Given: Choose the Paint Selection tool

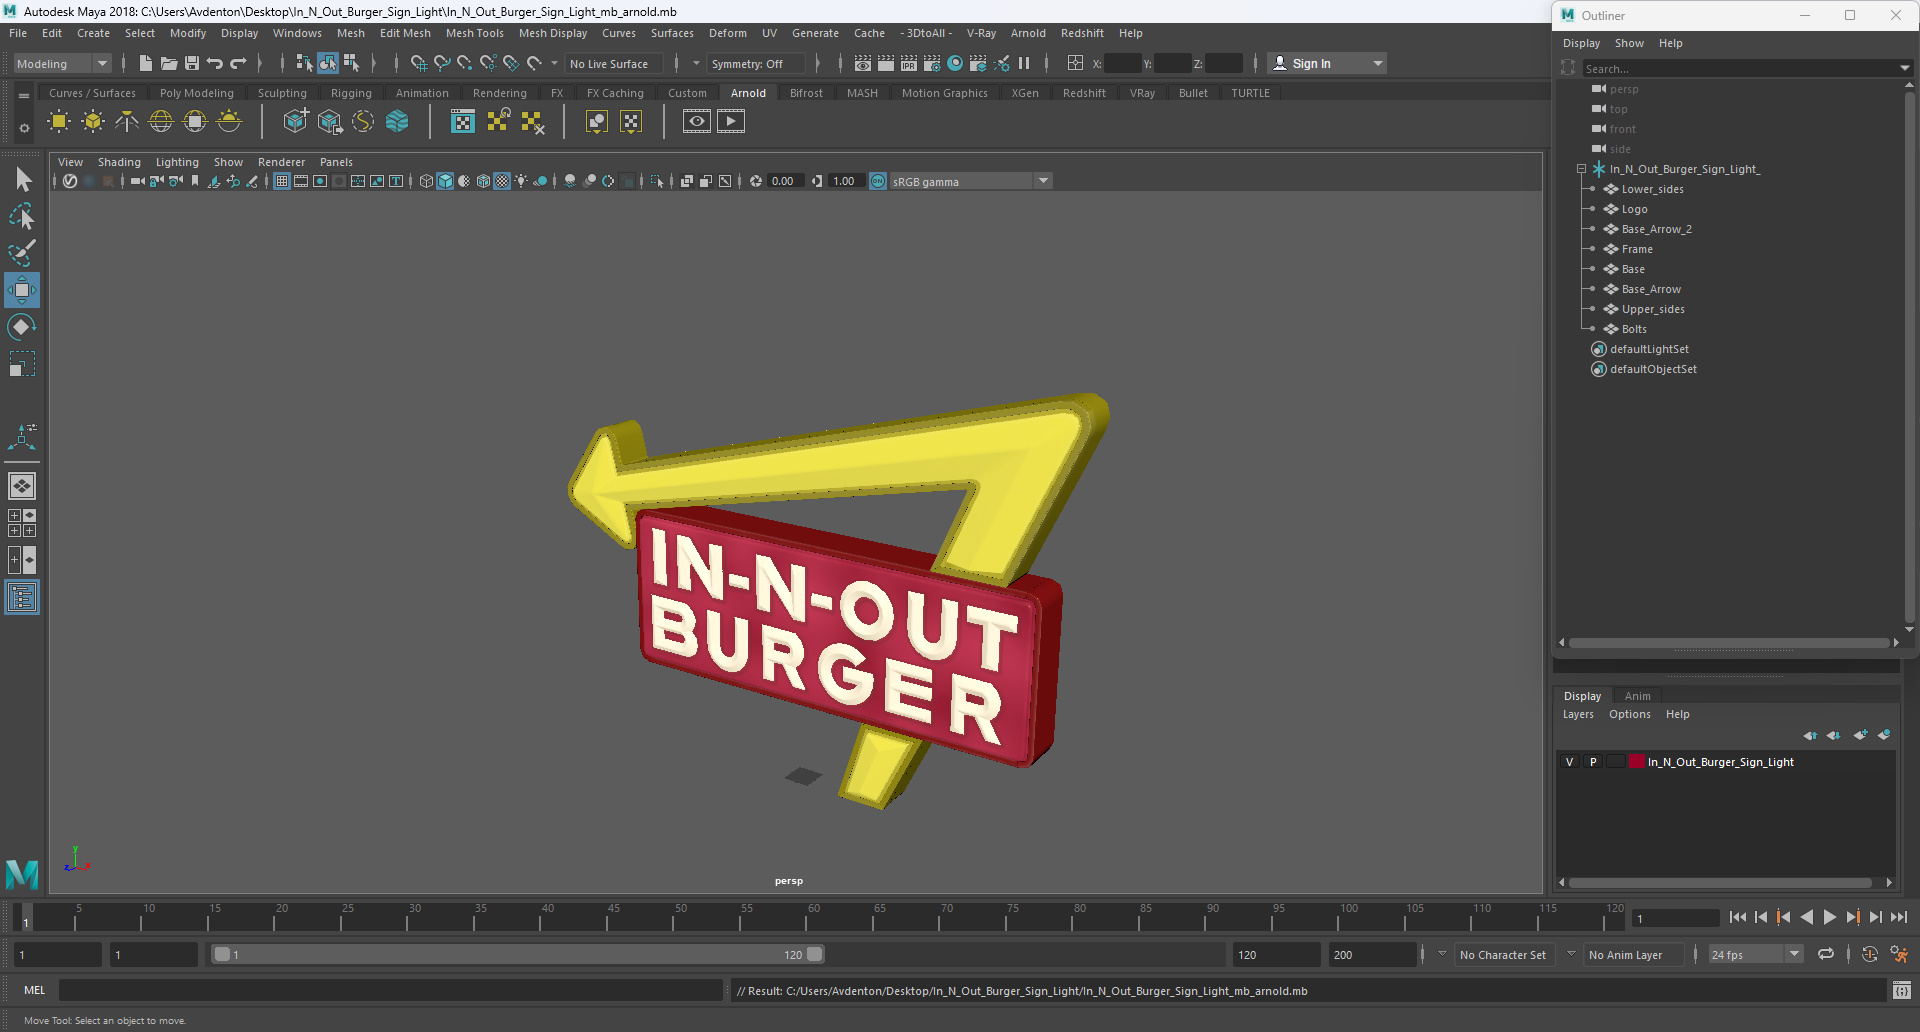Looking at the screenshot, I should [22, 253].
